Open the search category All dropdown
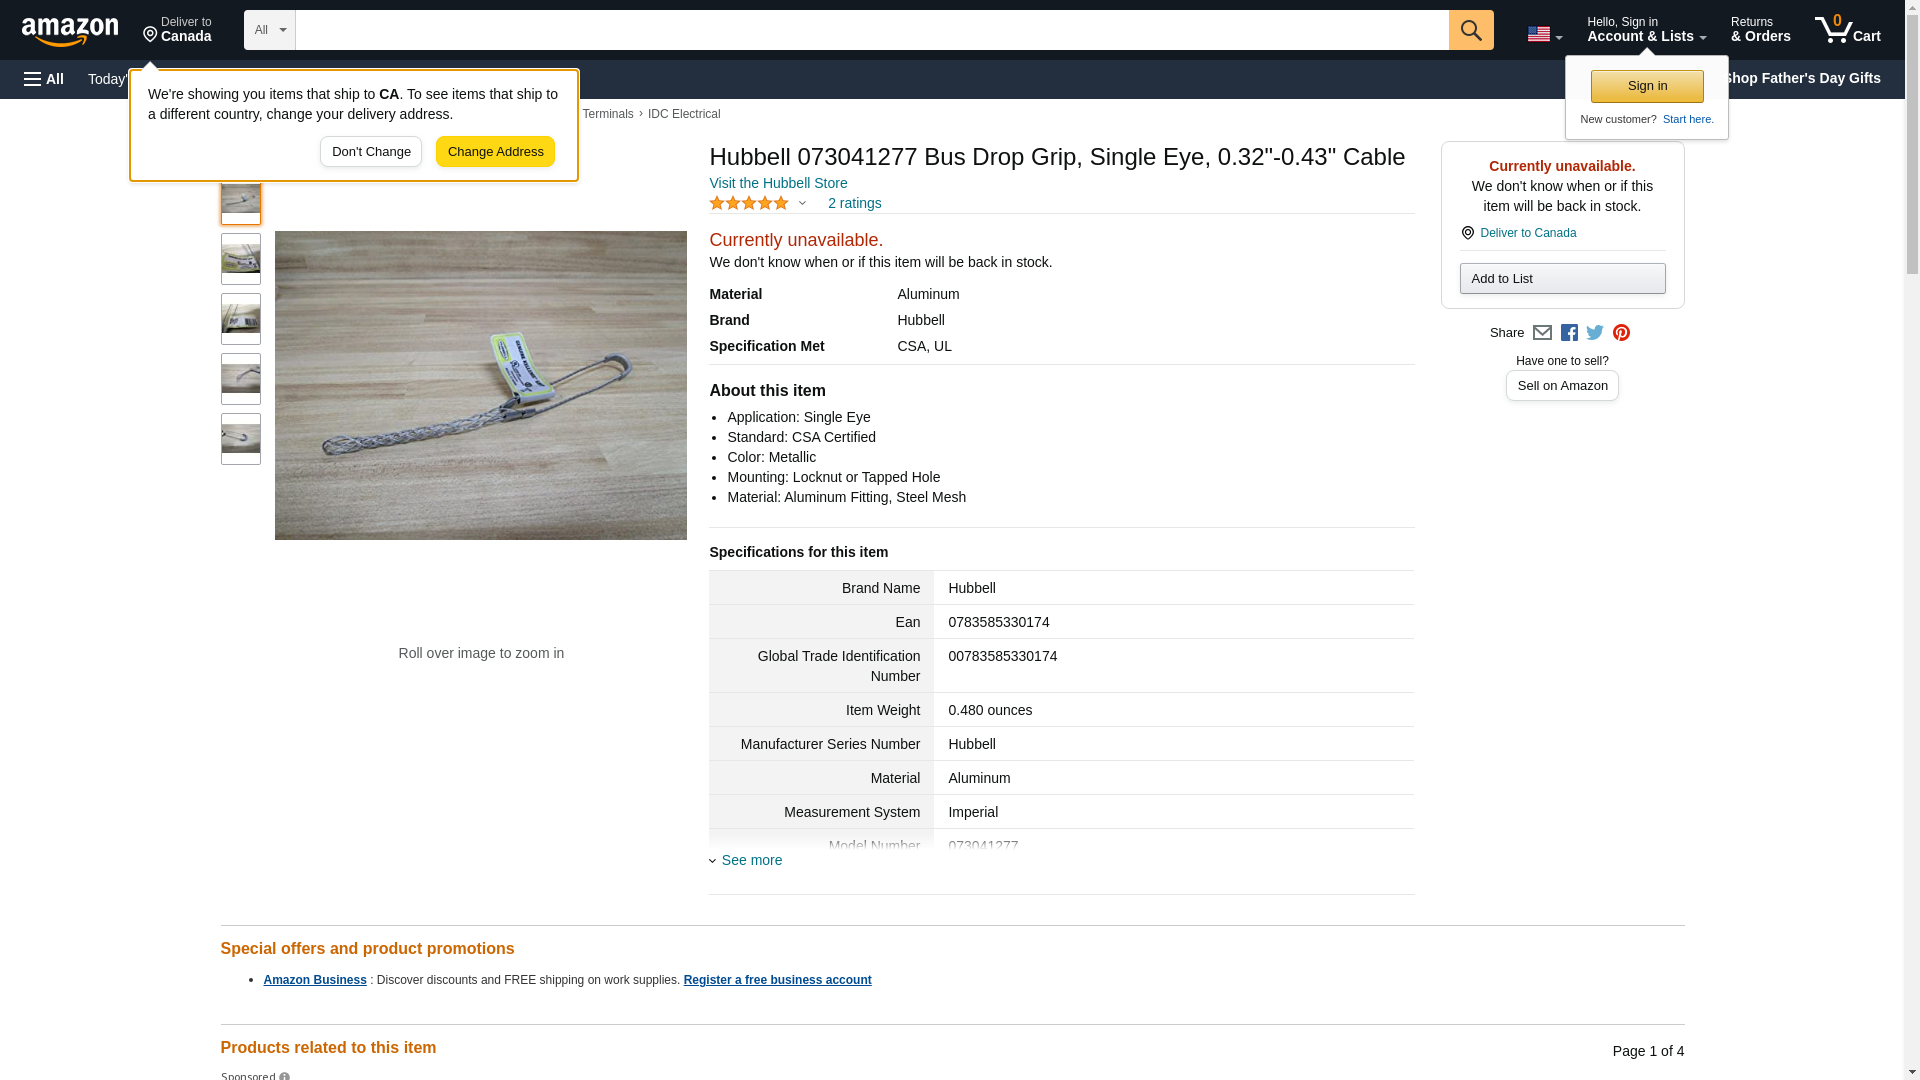This screenshot has height=1080, width=1920. (x=269, y=30)
